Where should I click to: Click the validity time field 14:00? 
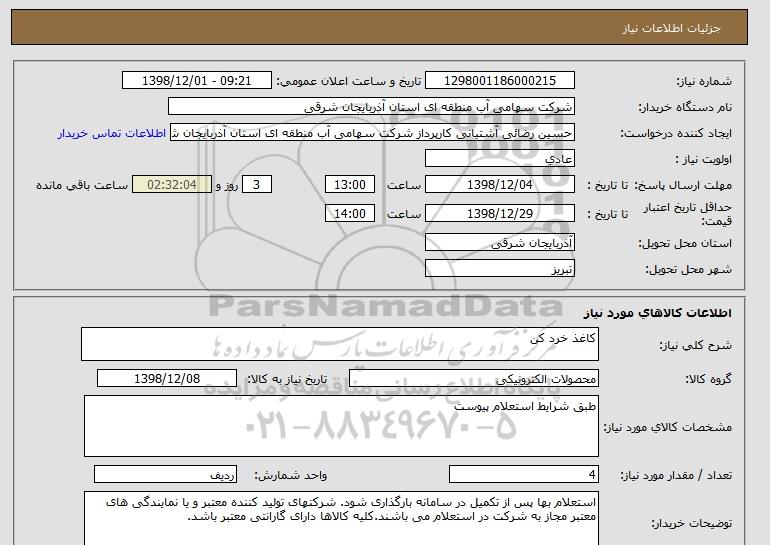coord(350,214)
